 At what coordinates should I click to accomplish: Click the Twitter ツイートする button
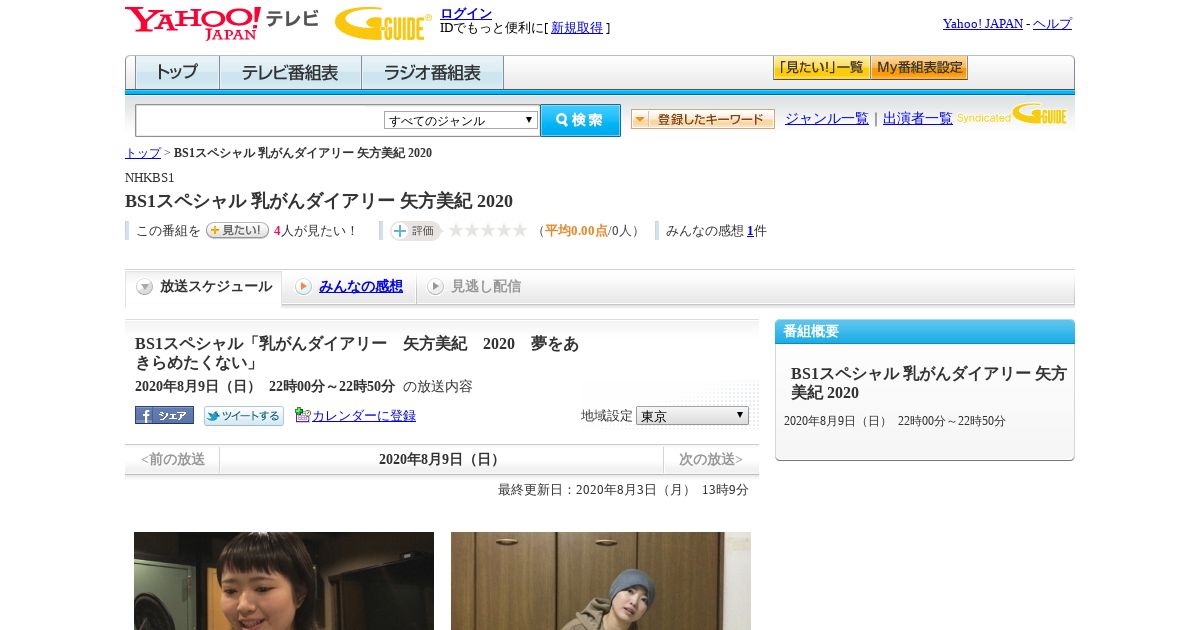coord(244,415)
